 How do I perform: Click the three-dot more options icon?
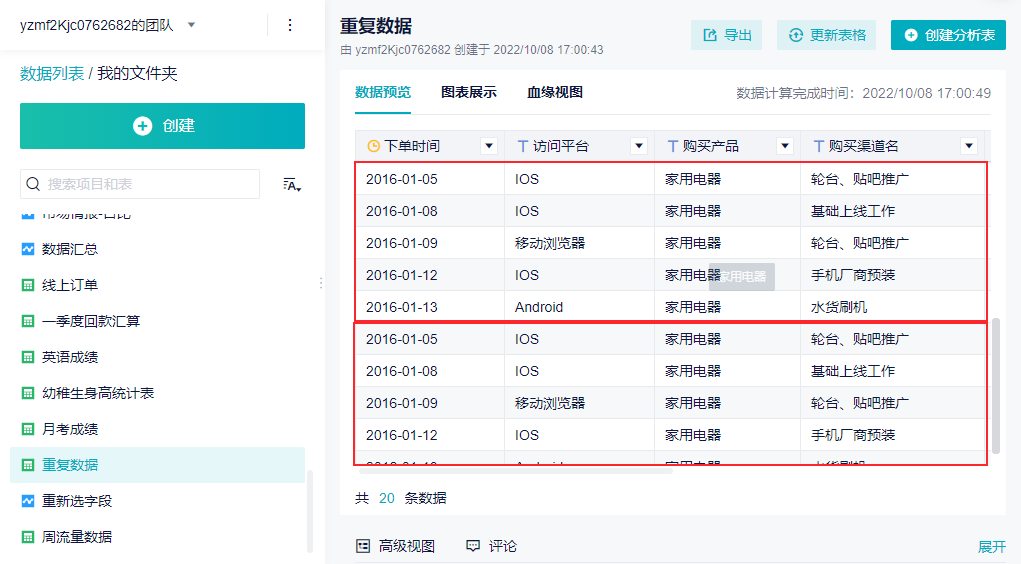click(290, 25)
